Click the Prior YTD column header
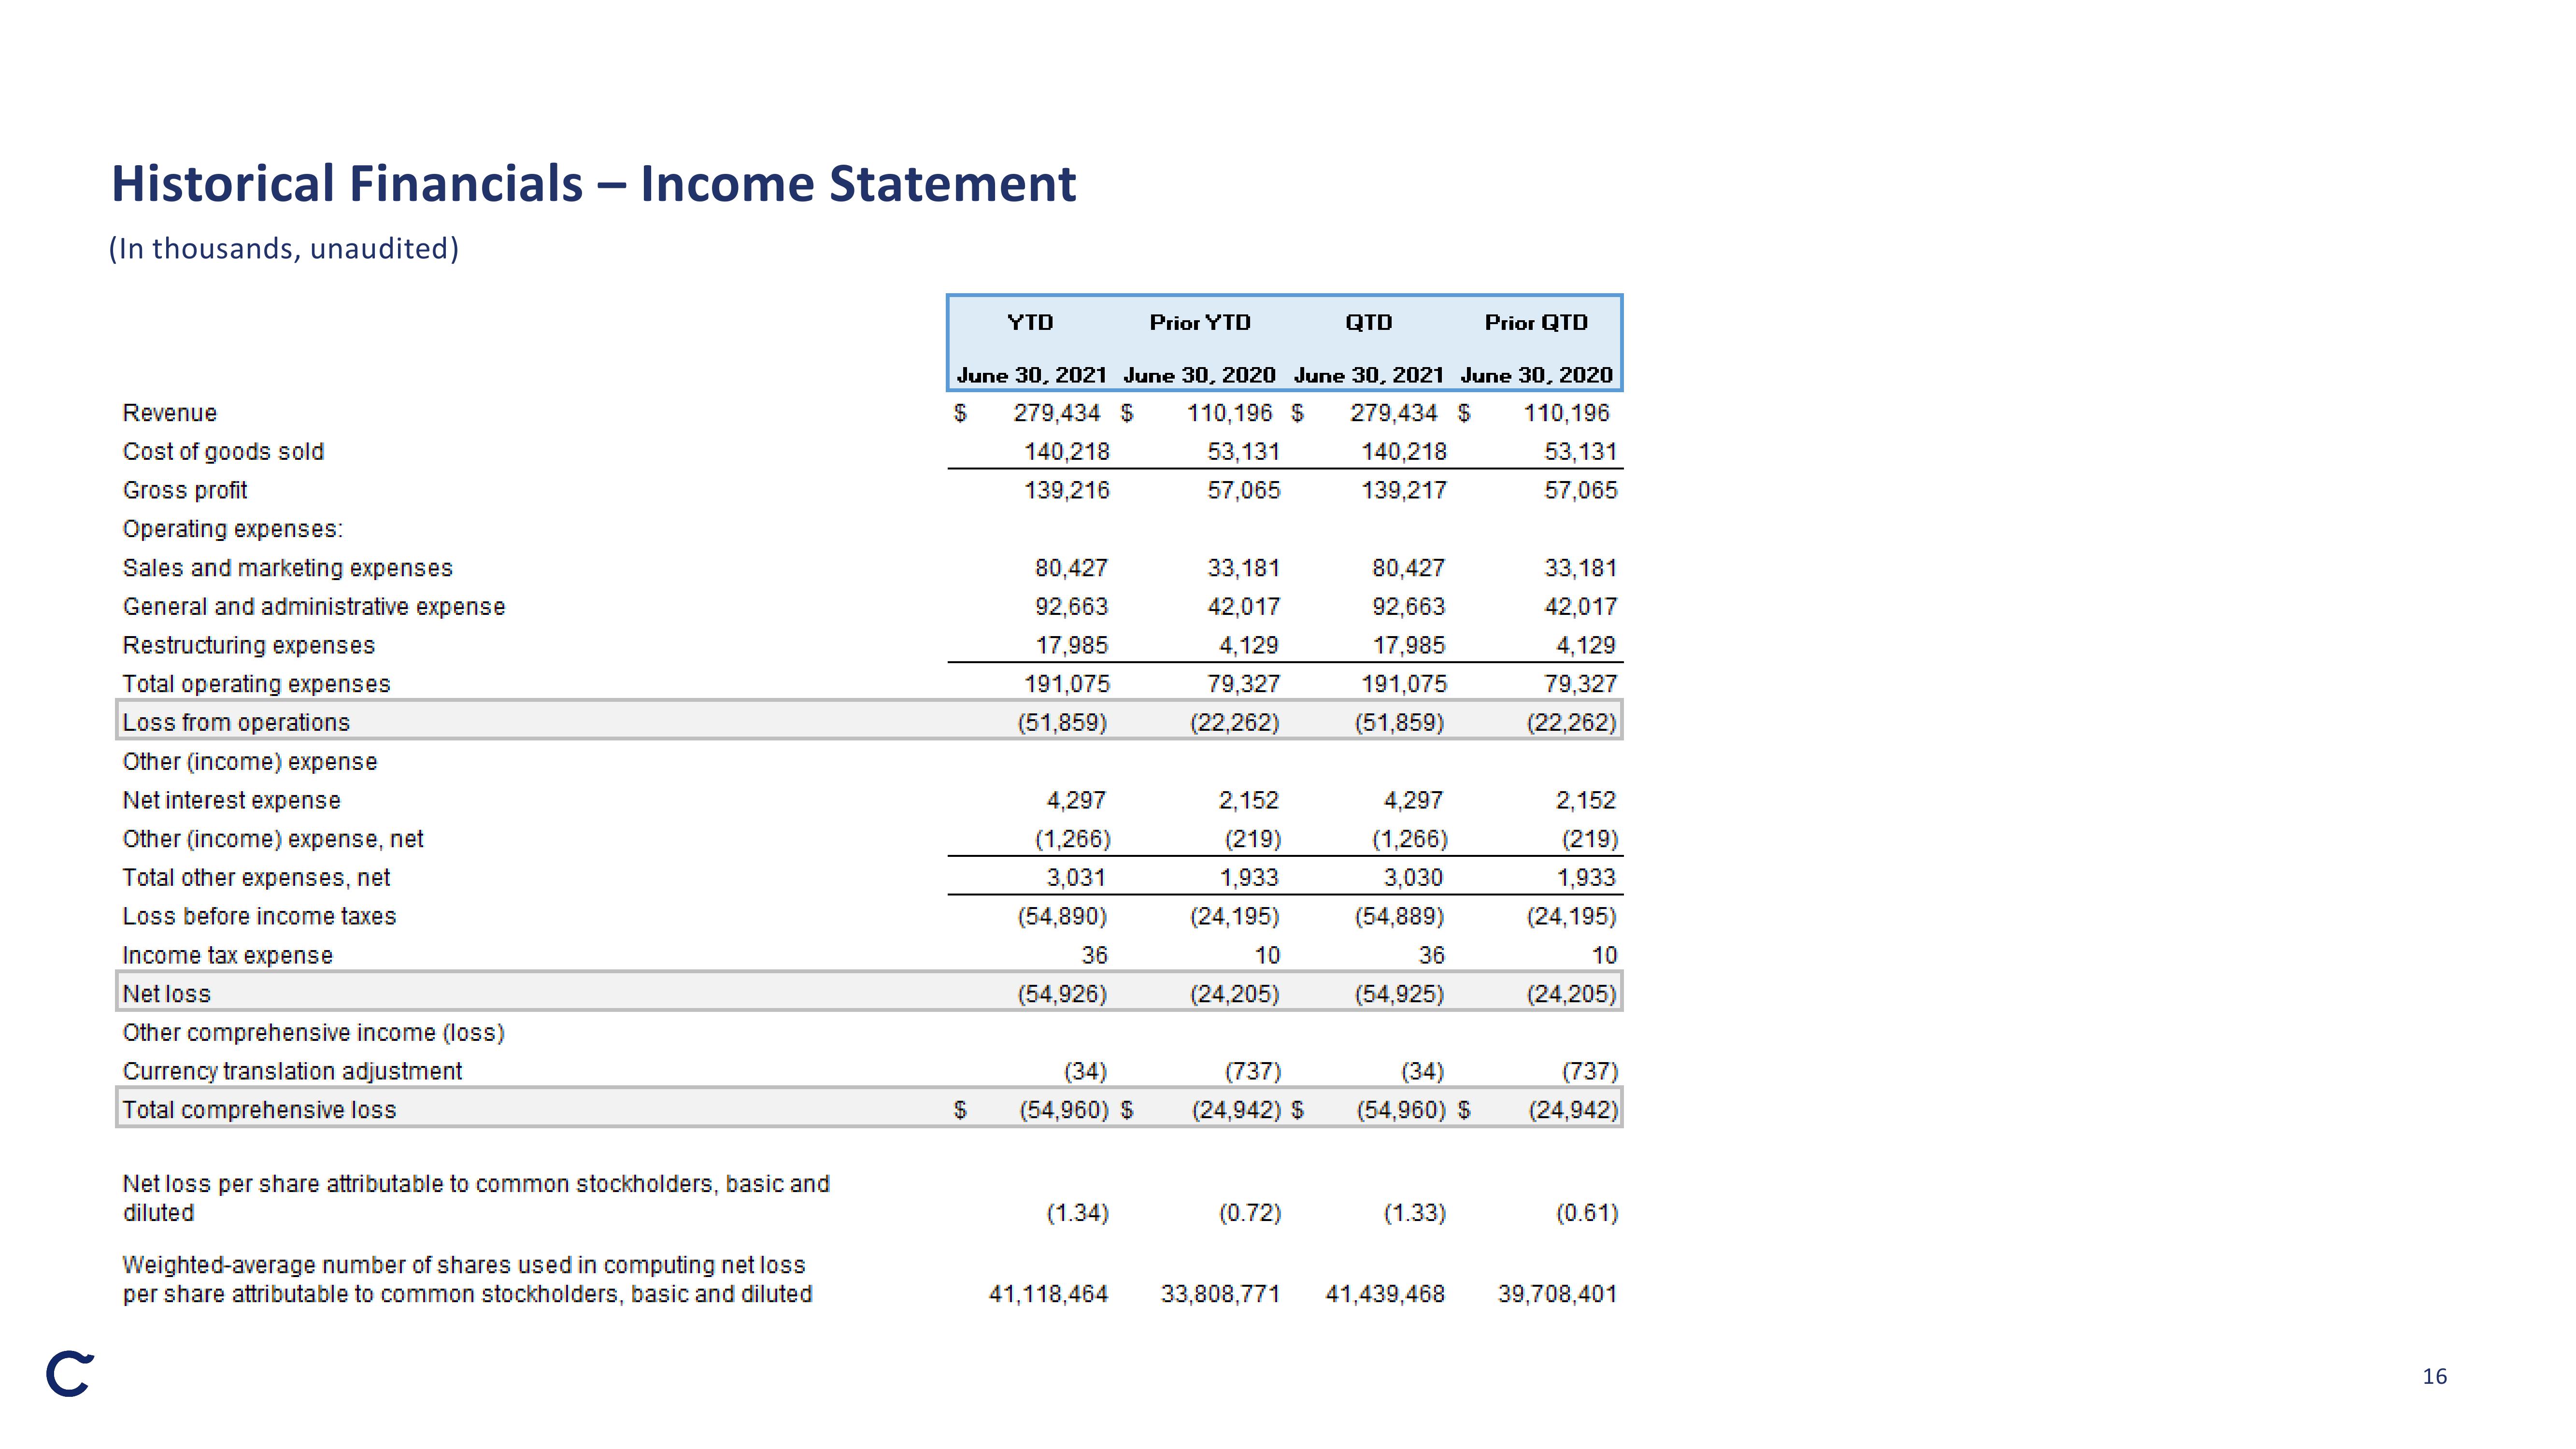The image size is (2576, 1449). point(1200,323)
